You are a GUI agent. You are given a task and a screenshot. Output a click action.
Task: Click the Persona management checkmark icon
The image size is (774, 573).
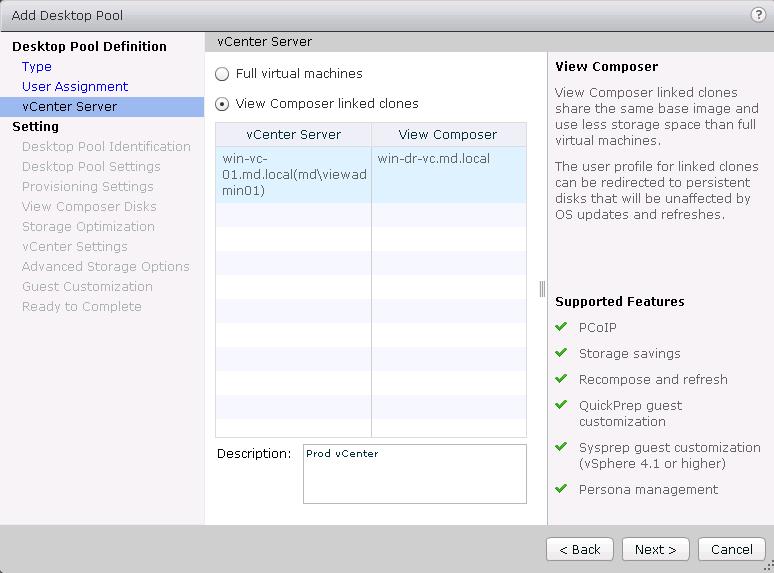coord(562,489)
